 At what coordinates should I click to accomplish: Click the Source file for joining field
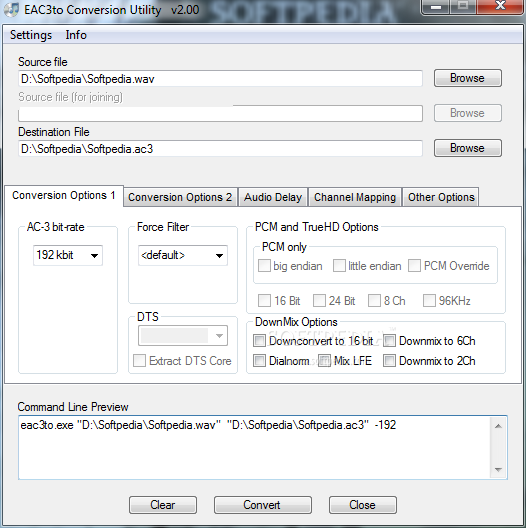220,113
